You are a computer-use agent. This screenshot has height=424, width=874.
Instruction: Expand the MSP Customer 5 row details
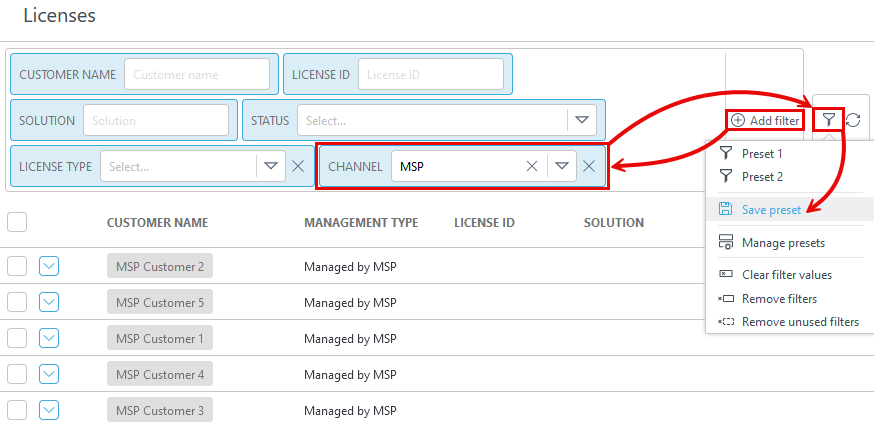pyautogui.click(x=49, y=303)
